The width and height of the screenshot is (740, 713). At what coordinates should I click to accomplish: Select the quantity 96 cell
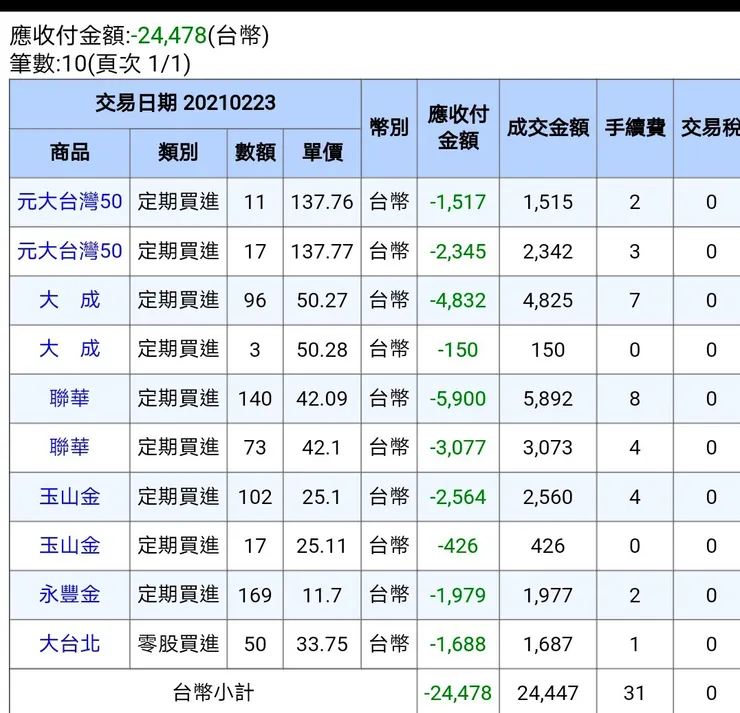tap(255, 301)
